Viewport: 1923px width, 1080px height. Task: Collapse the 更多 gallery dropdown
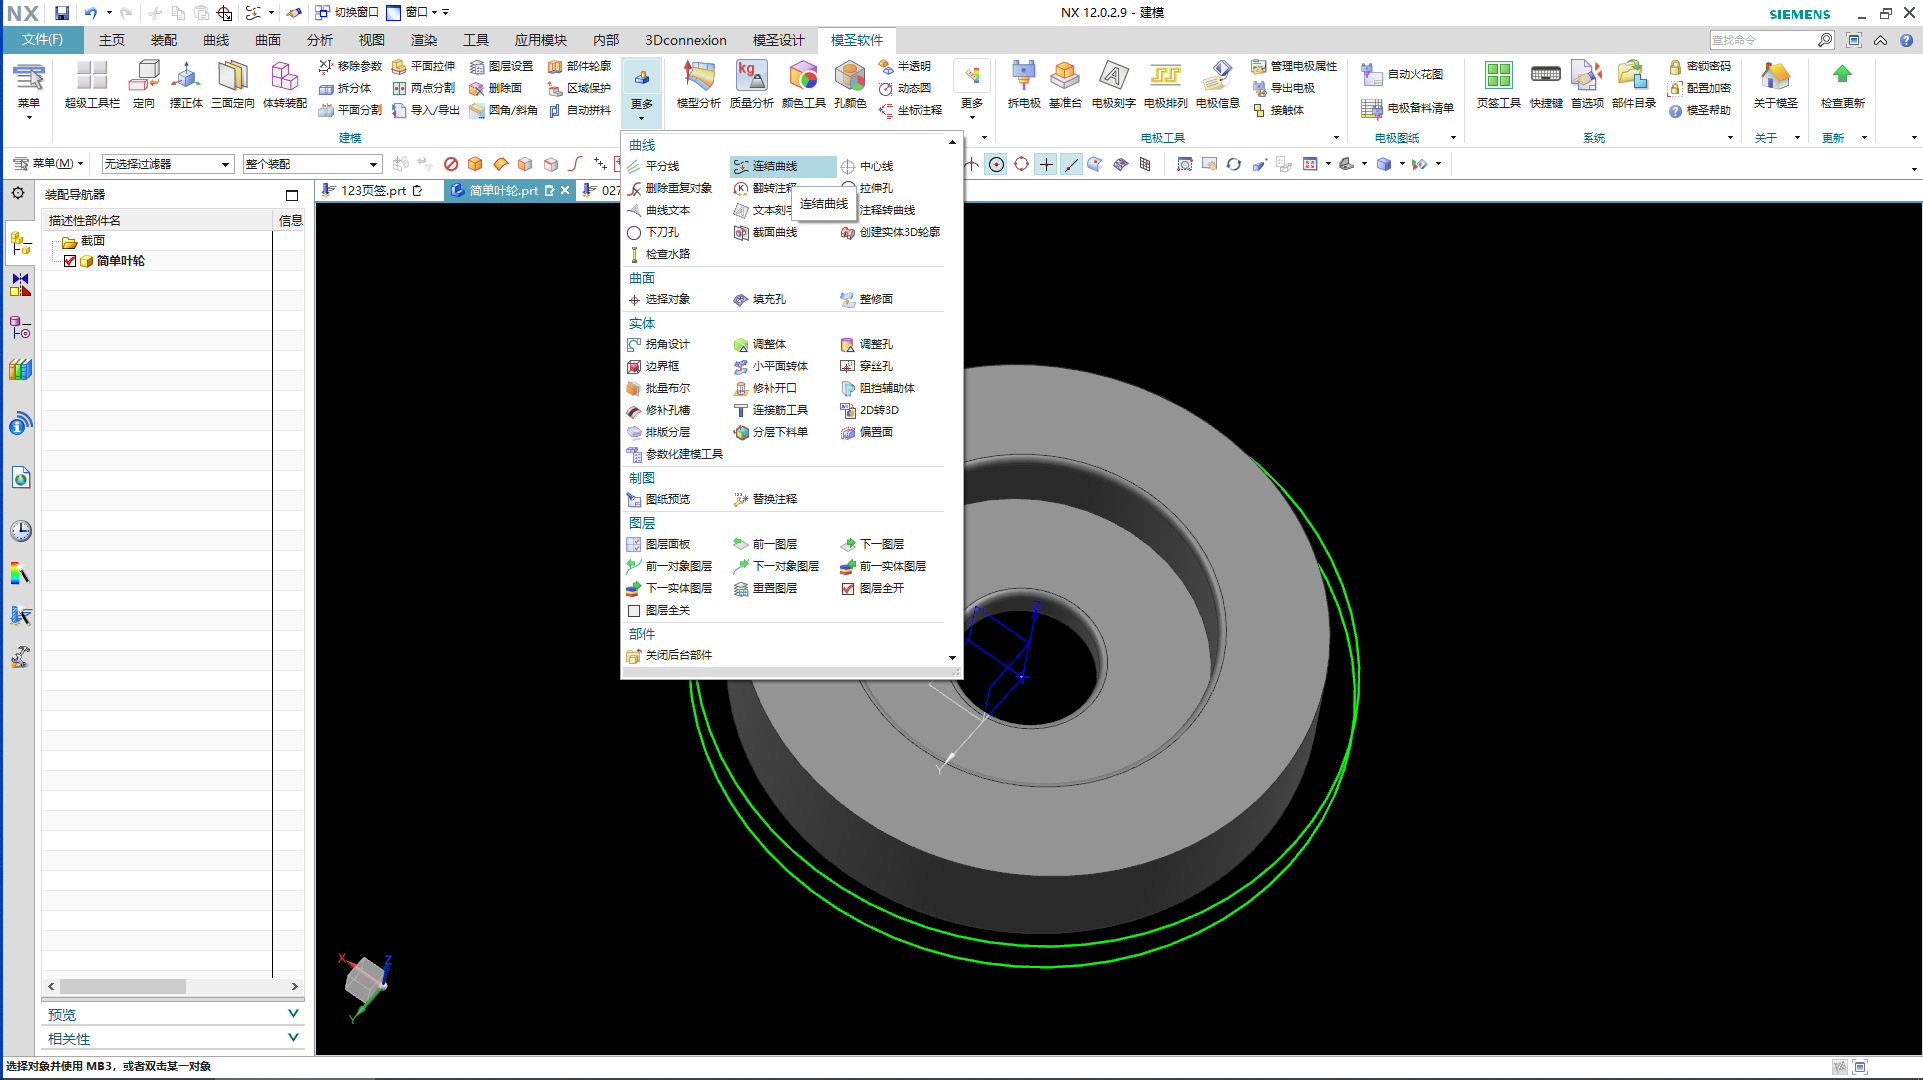[x=642, y=92]
